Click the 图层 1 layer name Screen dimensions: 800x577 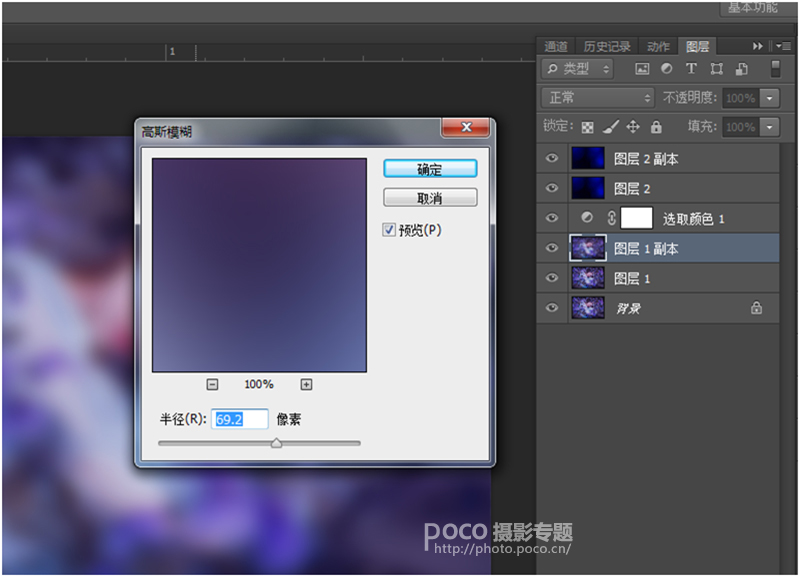tap(632, 279)
